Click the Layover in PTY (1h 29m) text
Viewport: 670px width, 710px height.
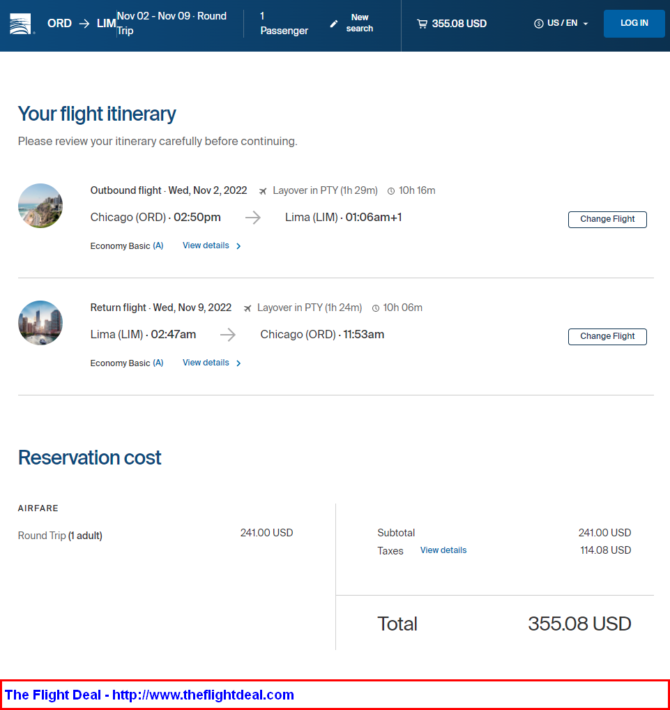(325, 191)
